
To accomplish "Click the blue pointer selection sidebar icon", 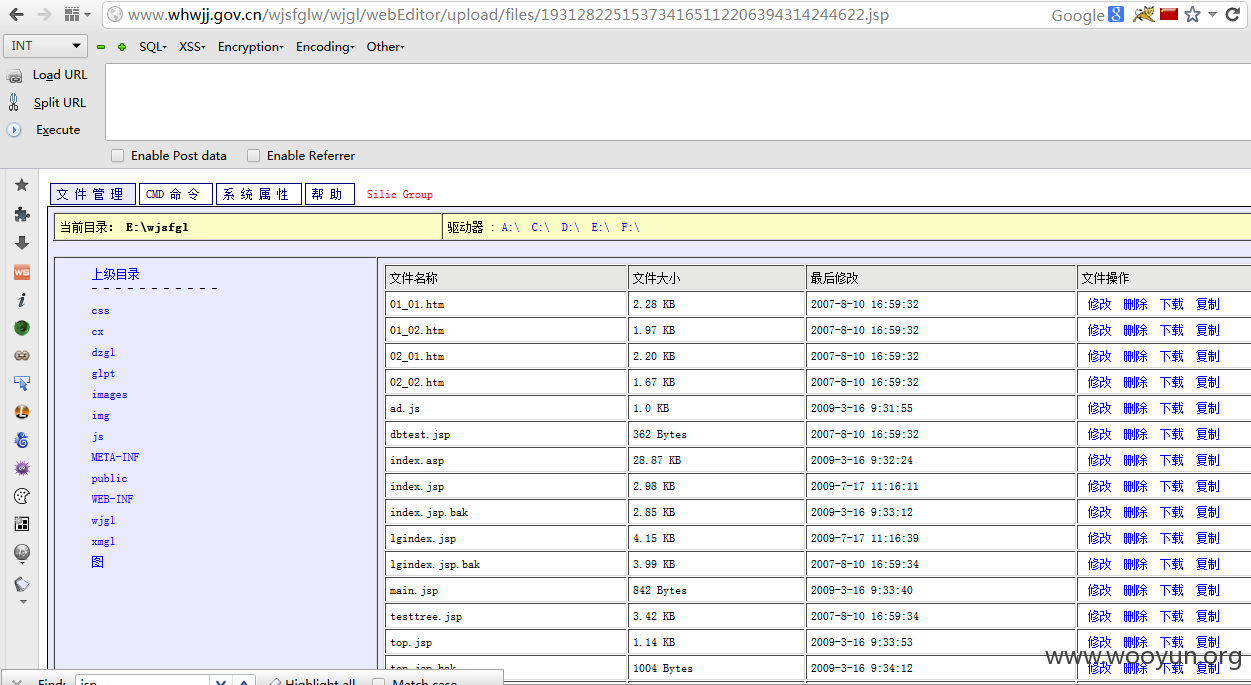I will pyautogui.click(x=21, y=383).
